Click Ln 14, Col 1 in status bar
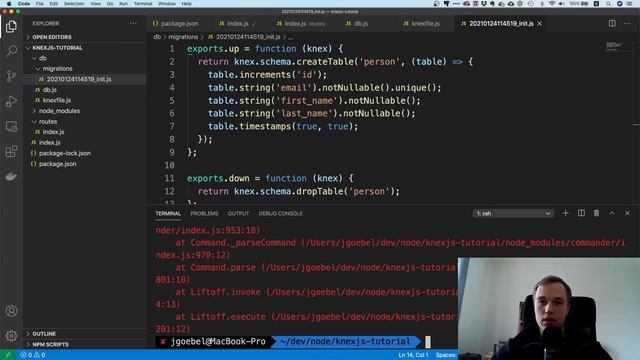This screenshot has width=640, height=360. pyautogui.click(x=413, y=355)
